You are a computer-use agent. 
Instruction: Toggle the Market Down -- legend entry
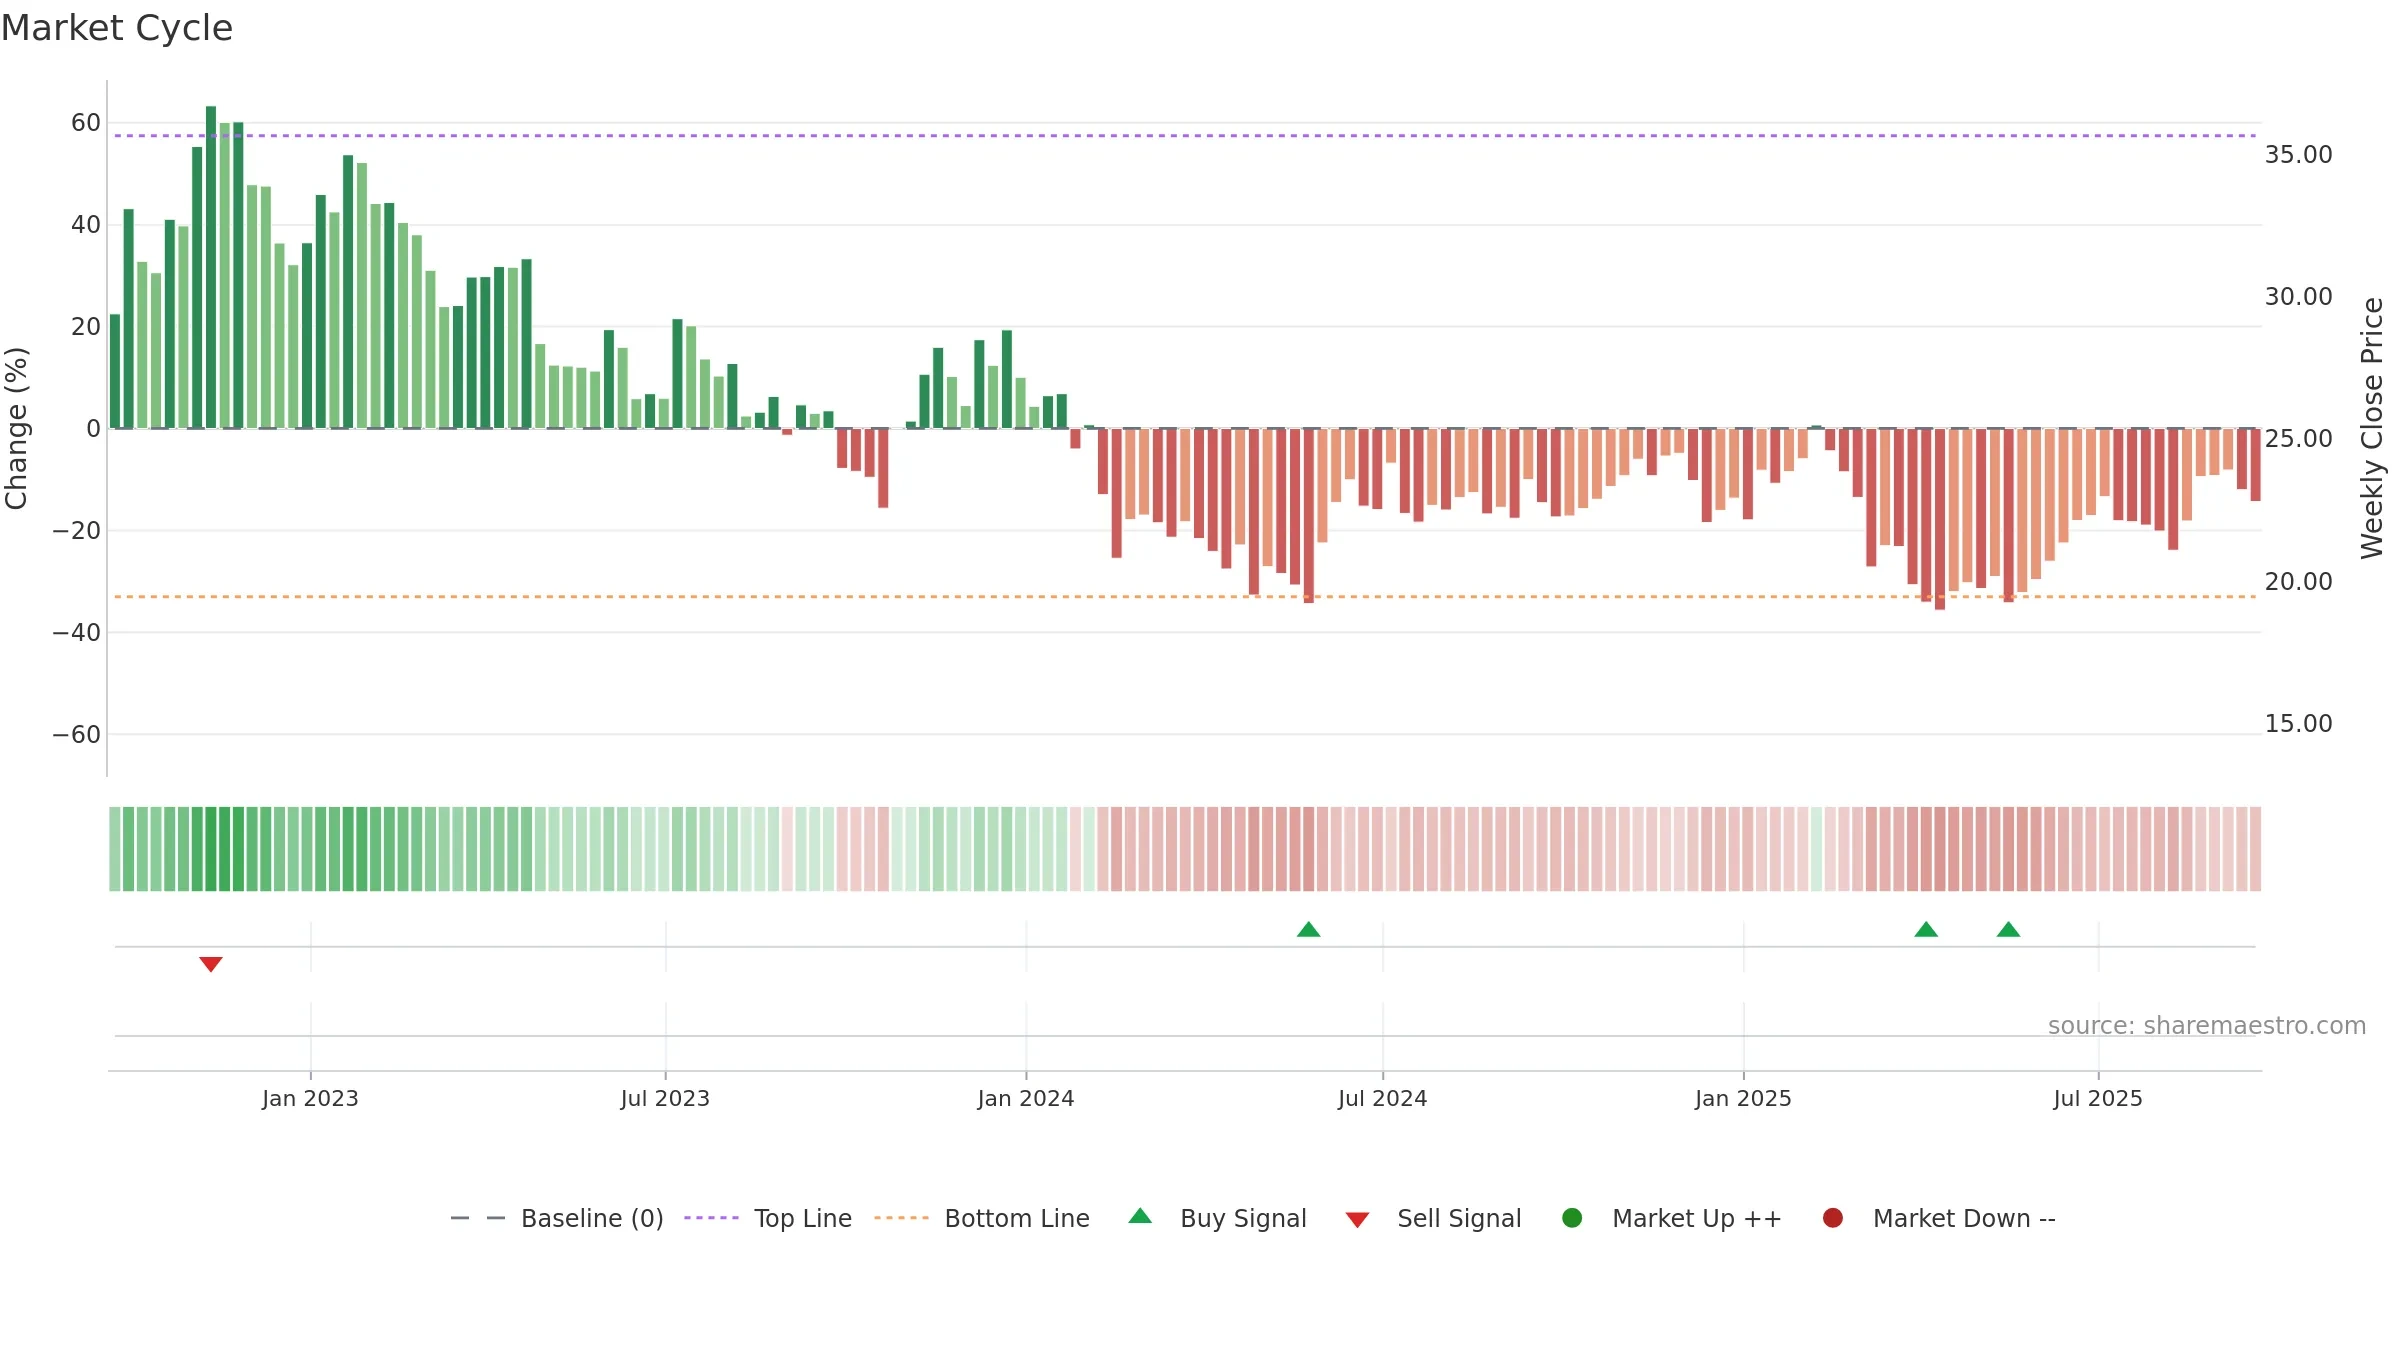click(1939, 1218)
